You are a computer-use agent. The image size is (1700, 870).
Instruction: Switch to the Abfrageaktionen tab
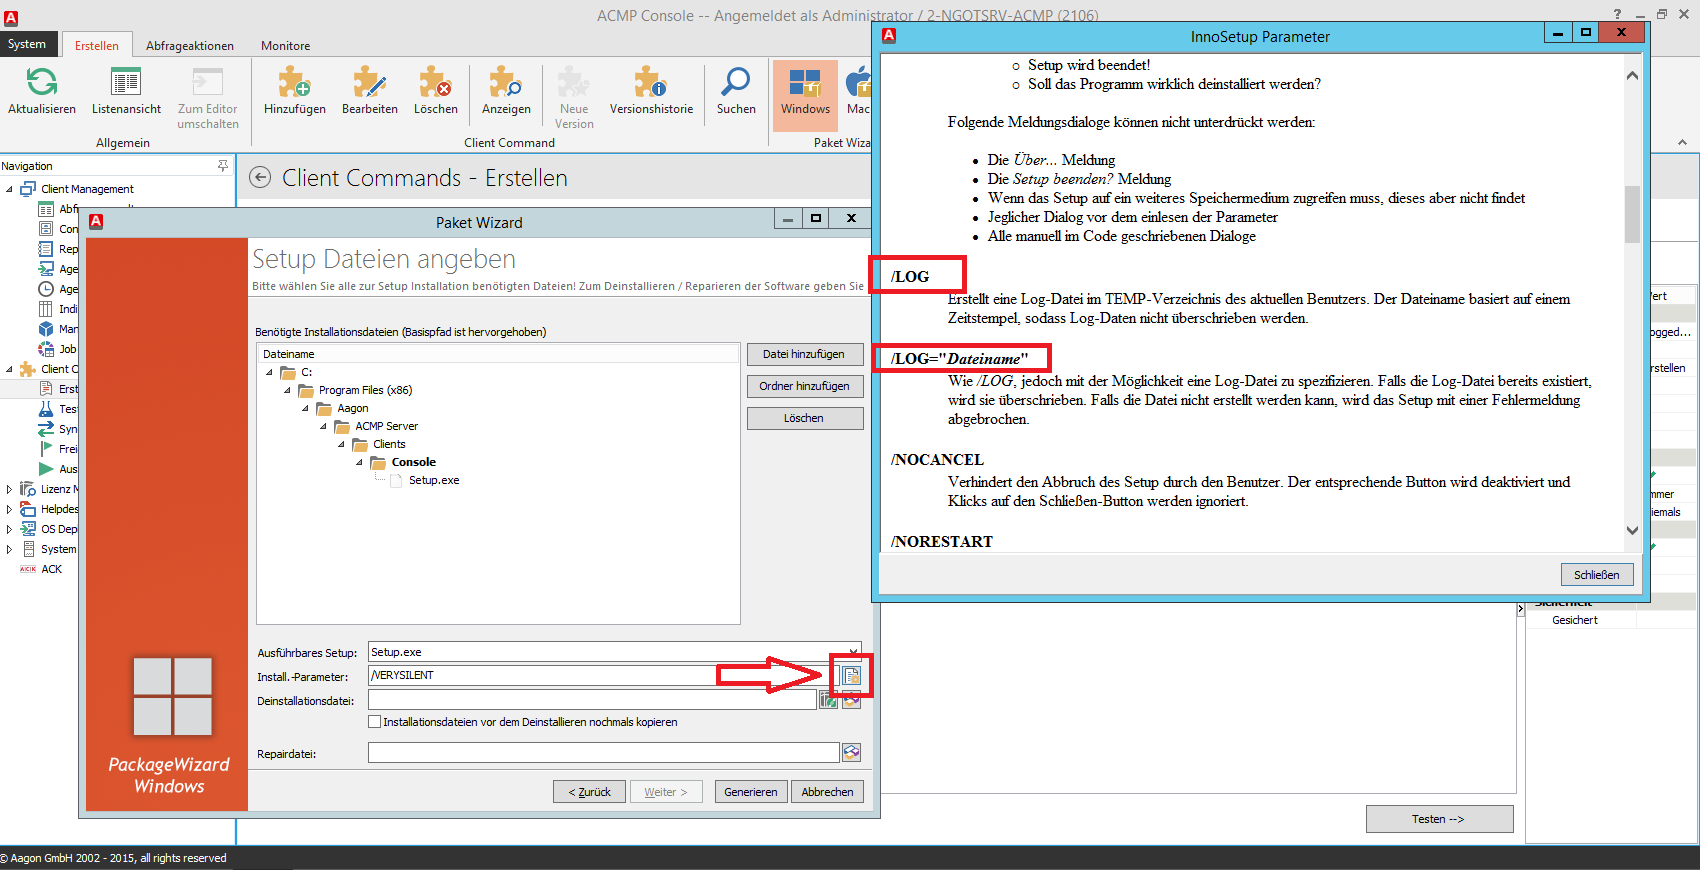click(x=190, y=45)
